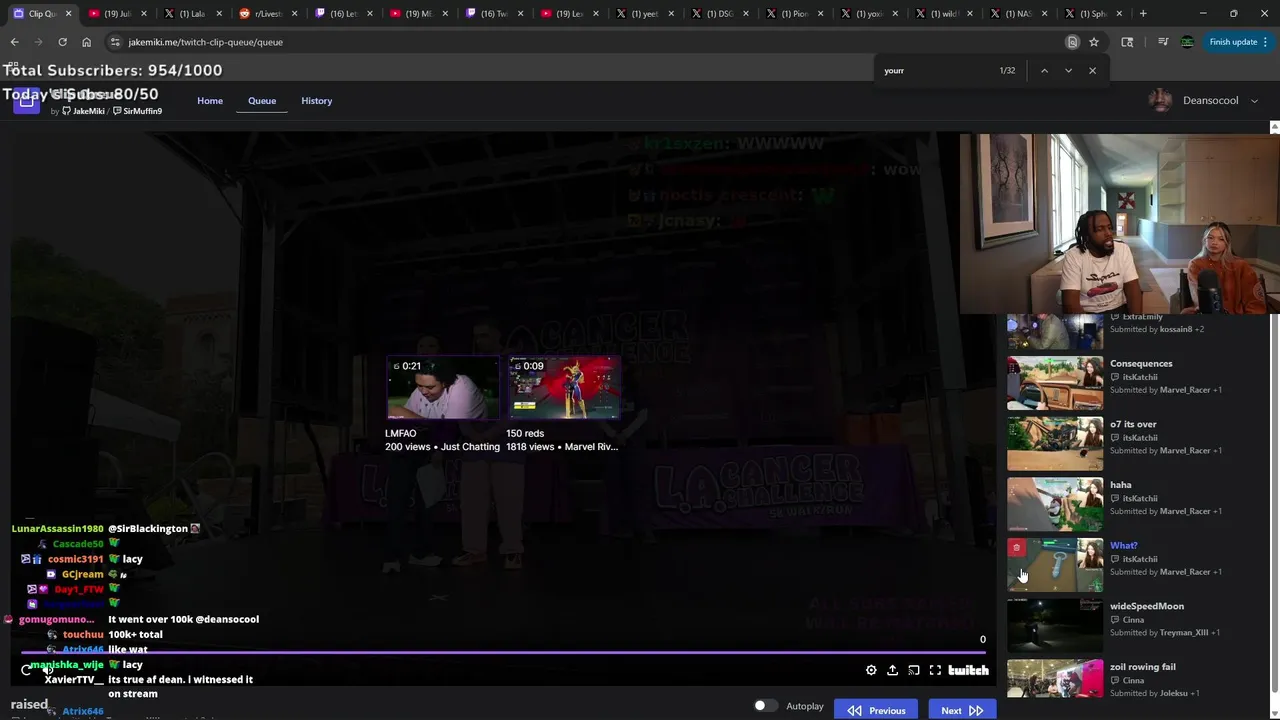This screenshot has width=1280, height=720.
Task: Click the Consequences clip title
Action: (1141, 364)
